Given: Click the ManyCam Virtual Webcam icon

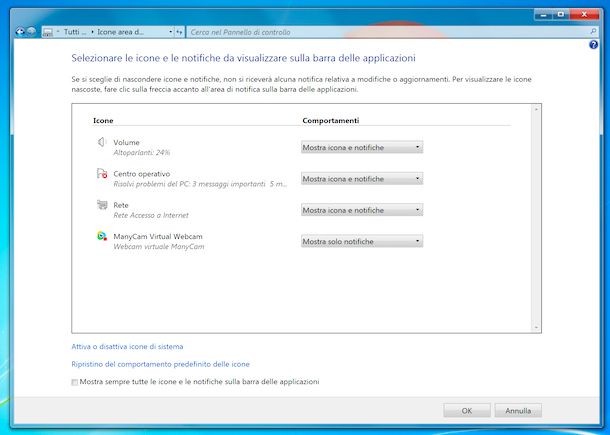Looking at the screenshot, I should (102, 236).
